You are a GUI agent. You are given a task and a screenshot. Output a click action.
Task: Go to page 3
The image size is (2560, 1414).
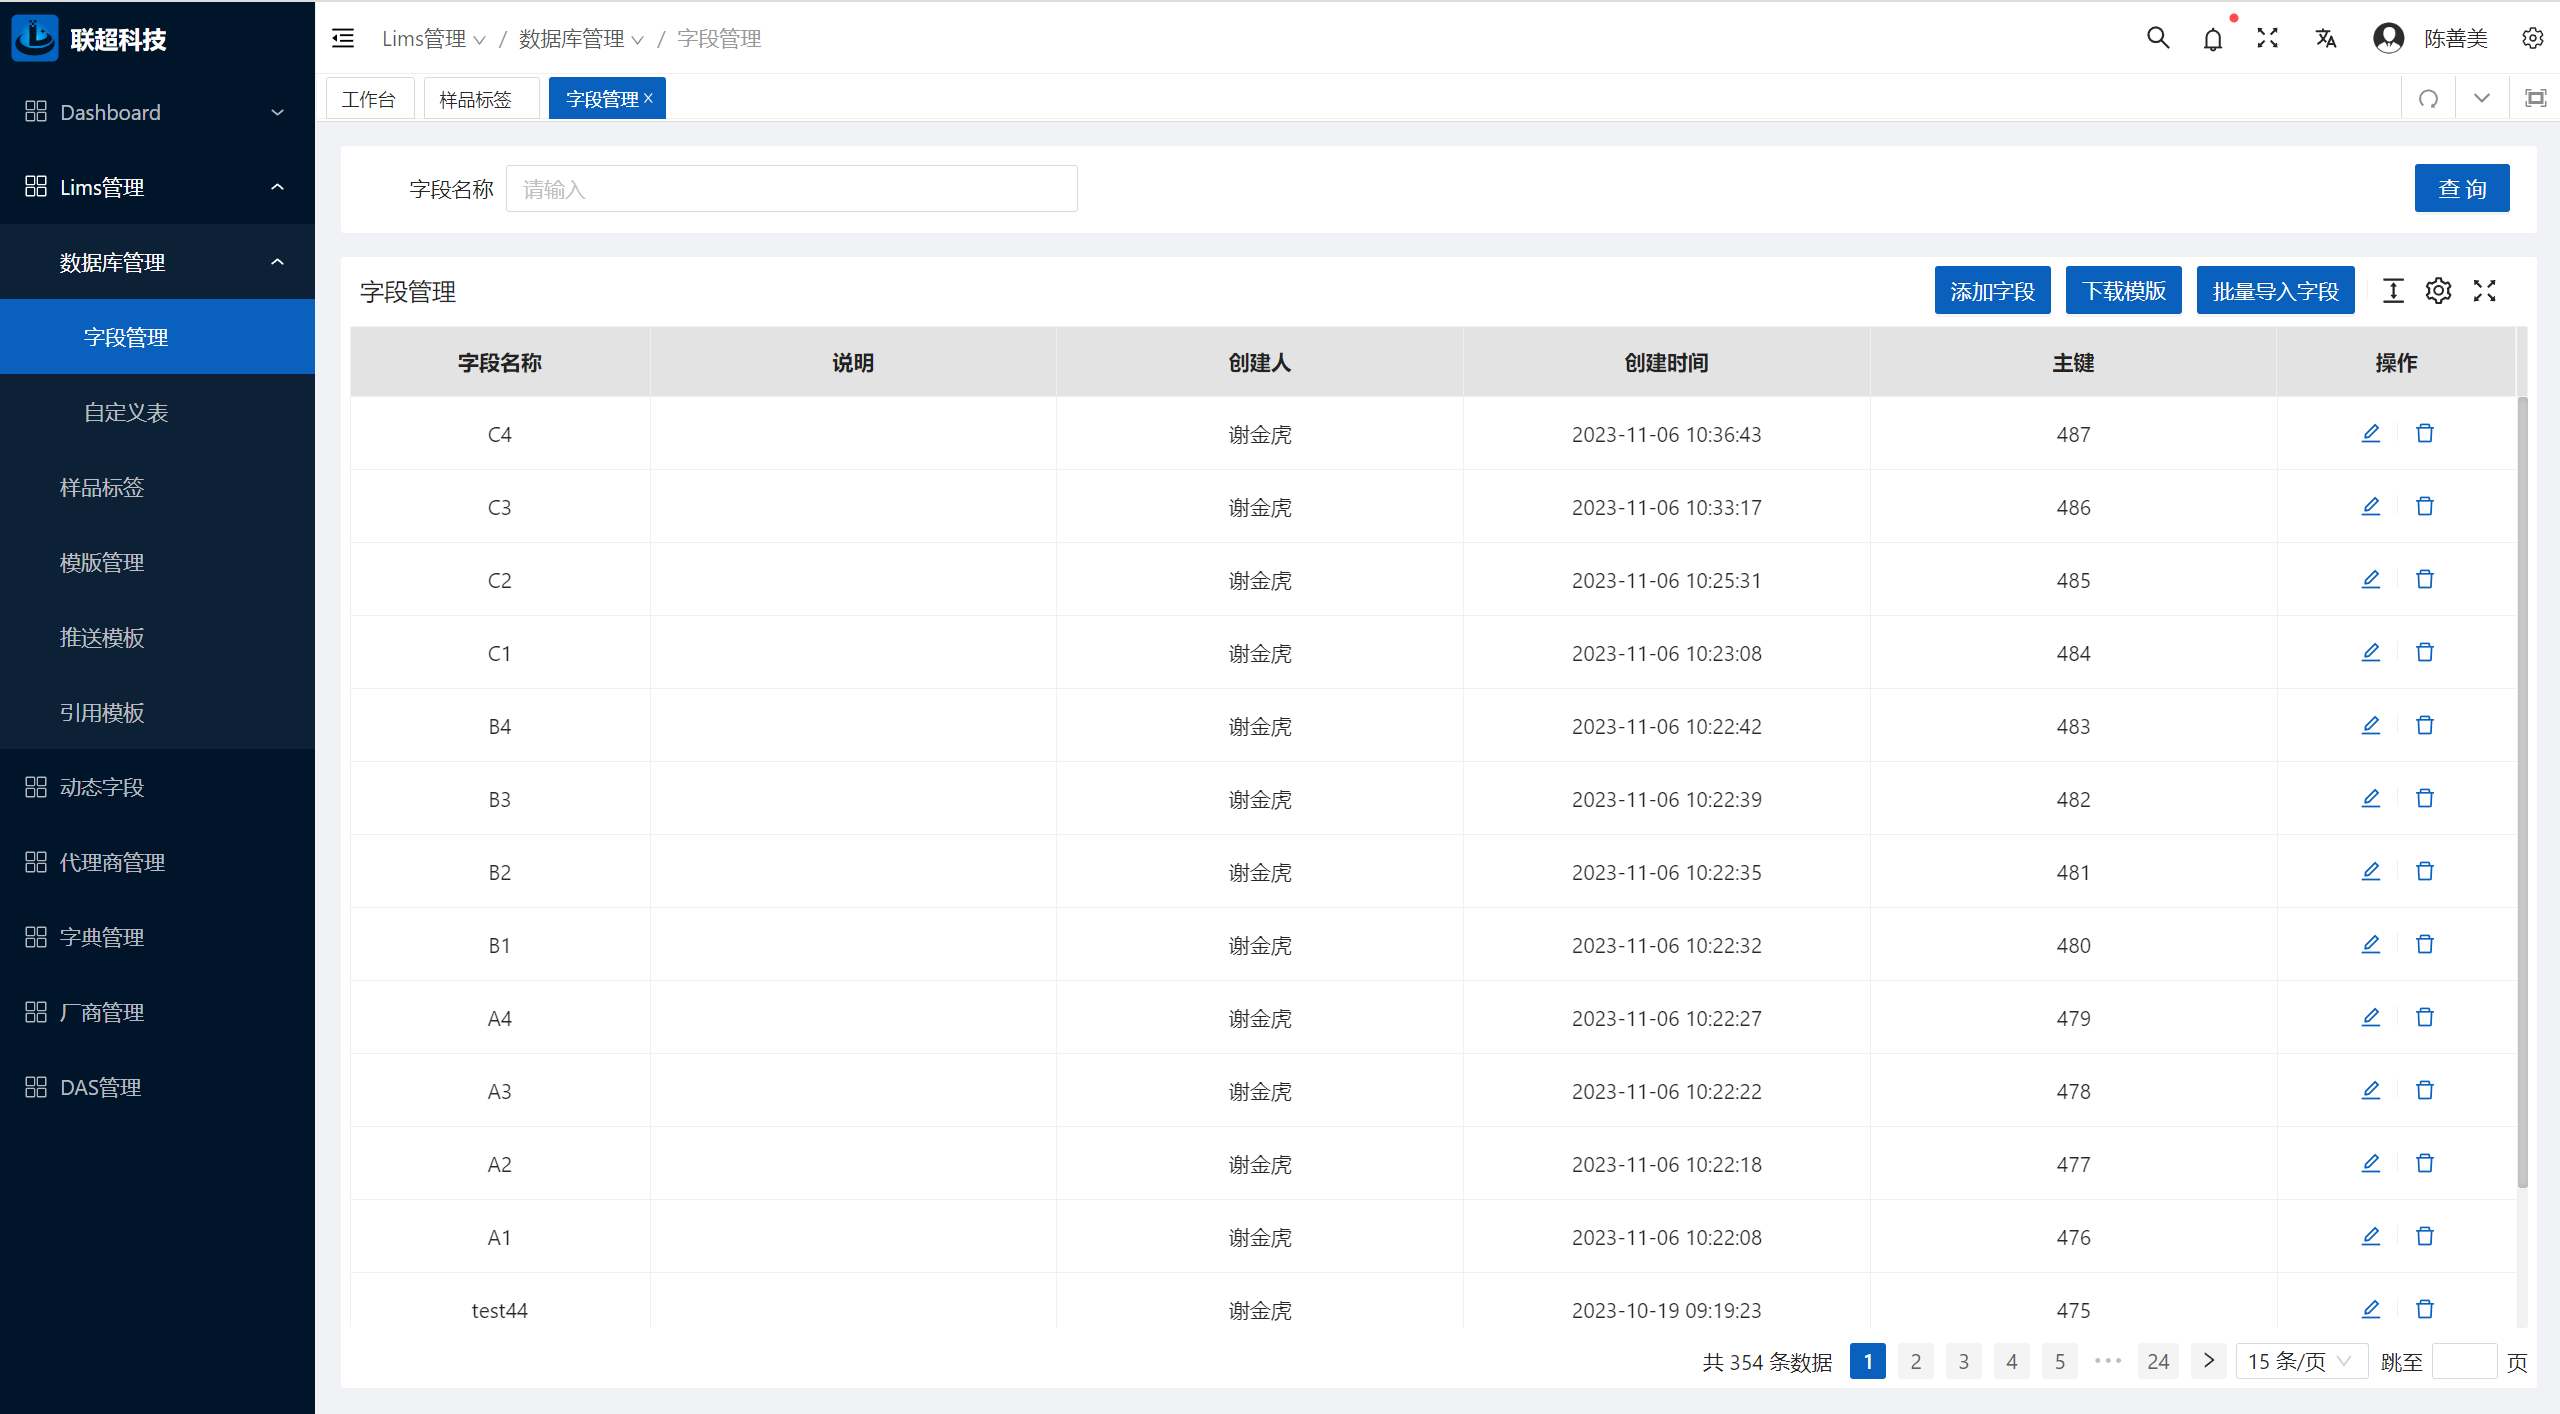click(1964, 1361)
